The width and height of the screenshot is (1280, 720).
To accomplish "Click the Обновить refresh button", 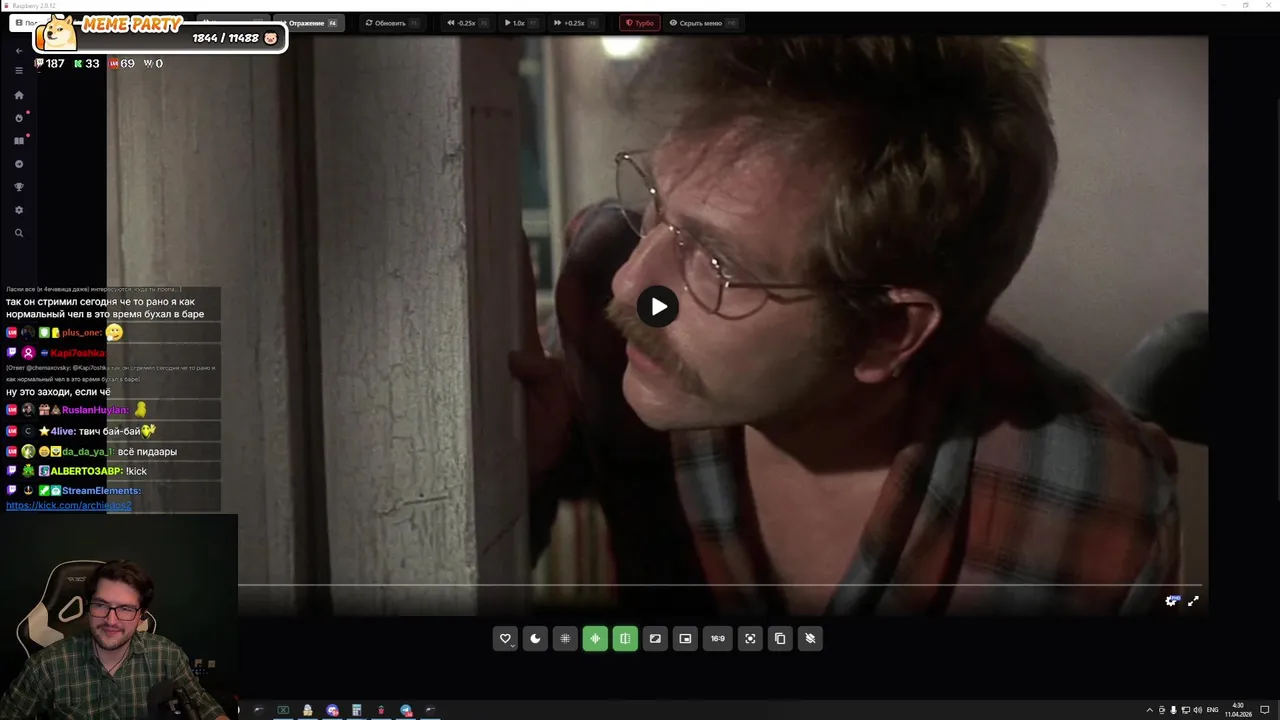I will [x=392, y=23].
